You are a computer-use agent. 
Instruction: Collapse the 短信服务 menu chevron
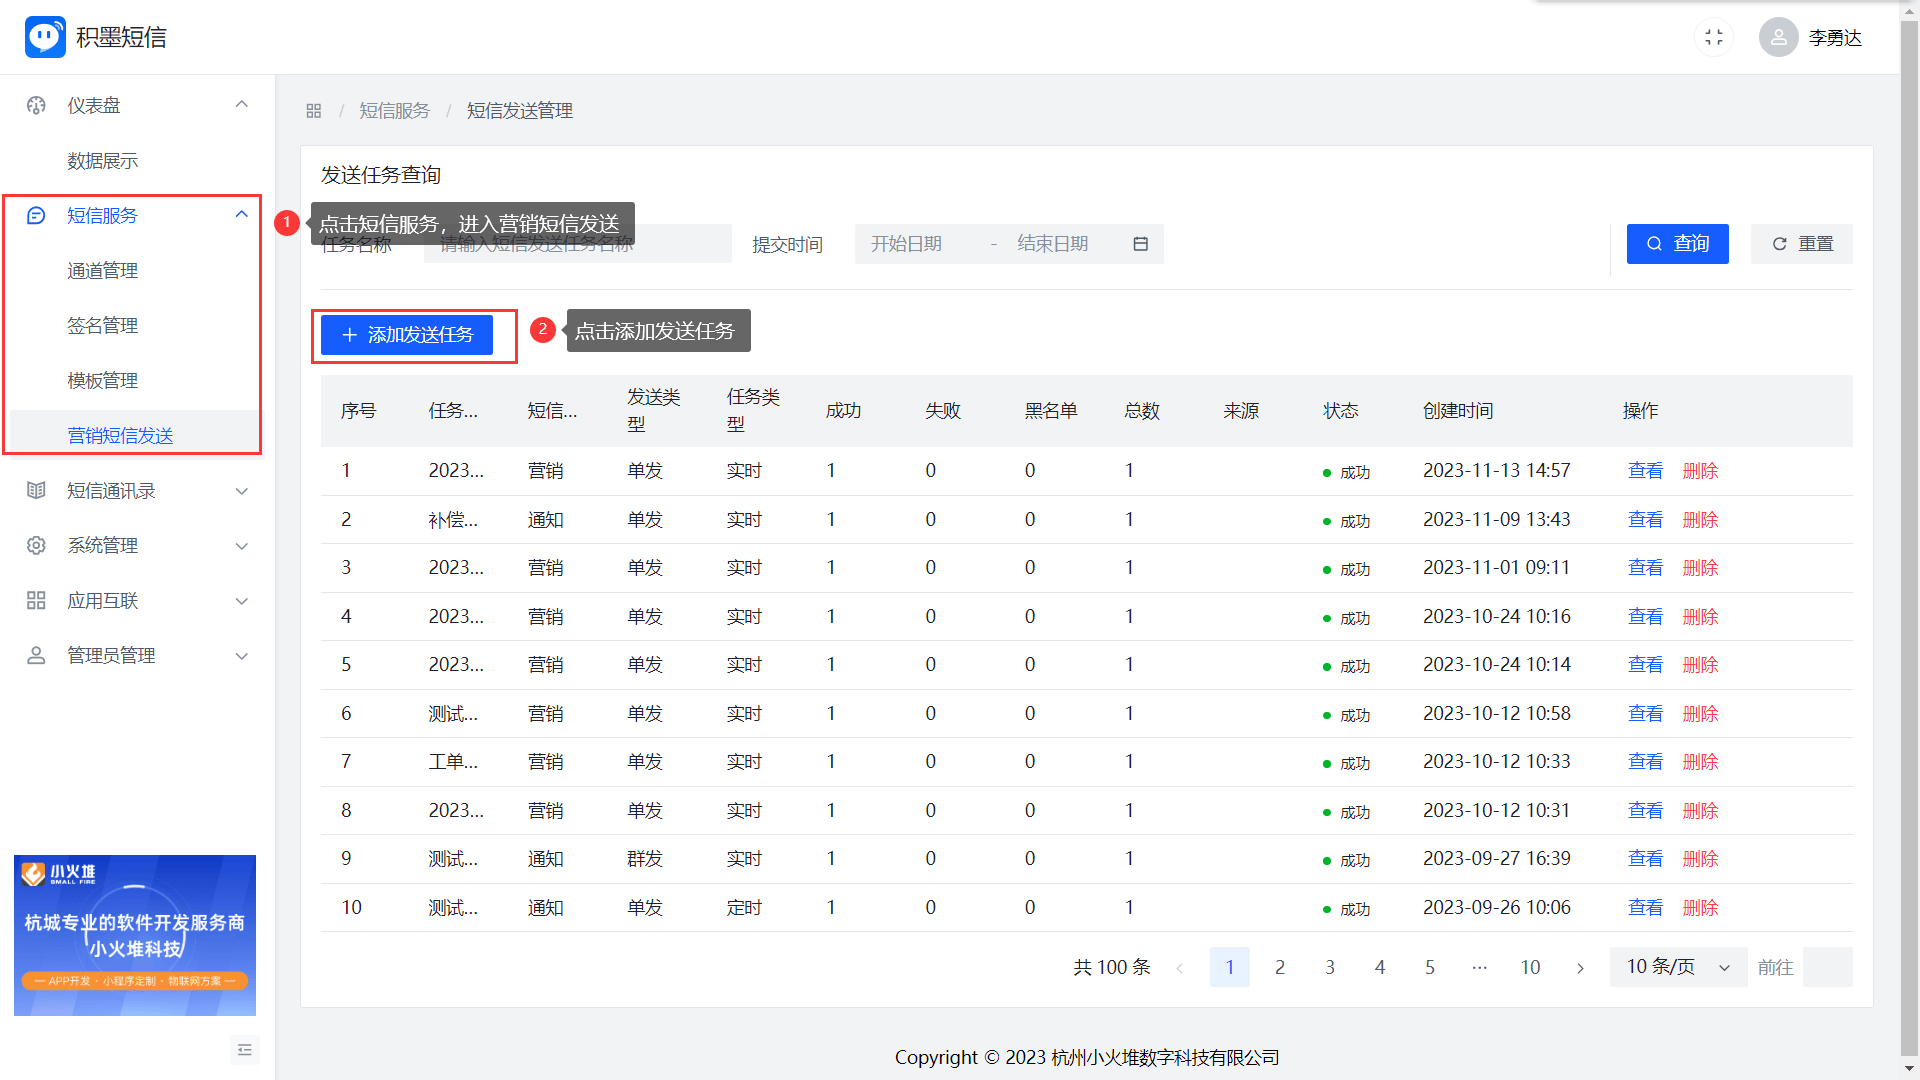241,215
